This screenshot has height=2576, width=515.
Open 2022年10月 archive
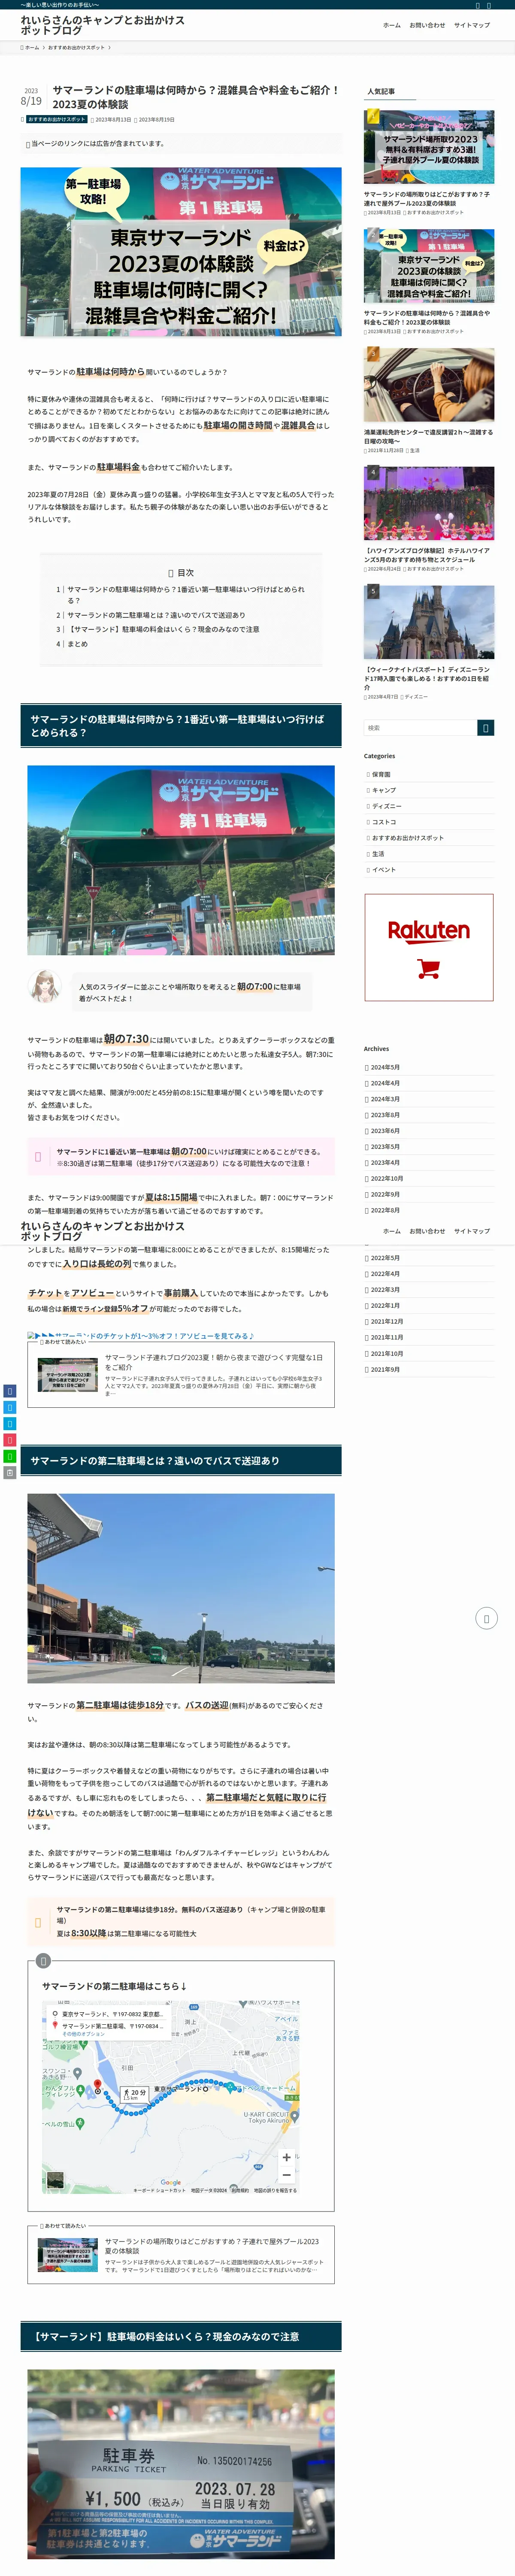387,1178
